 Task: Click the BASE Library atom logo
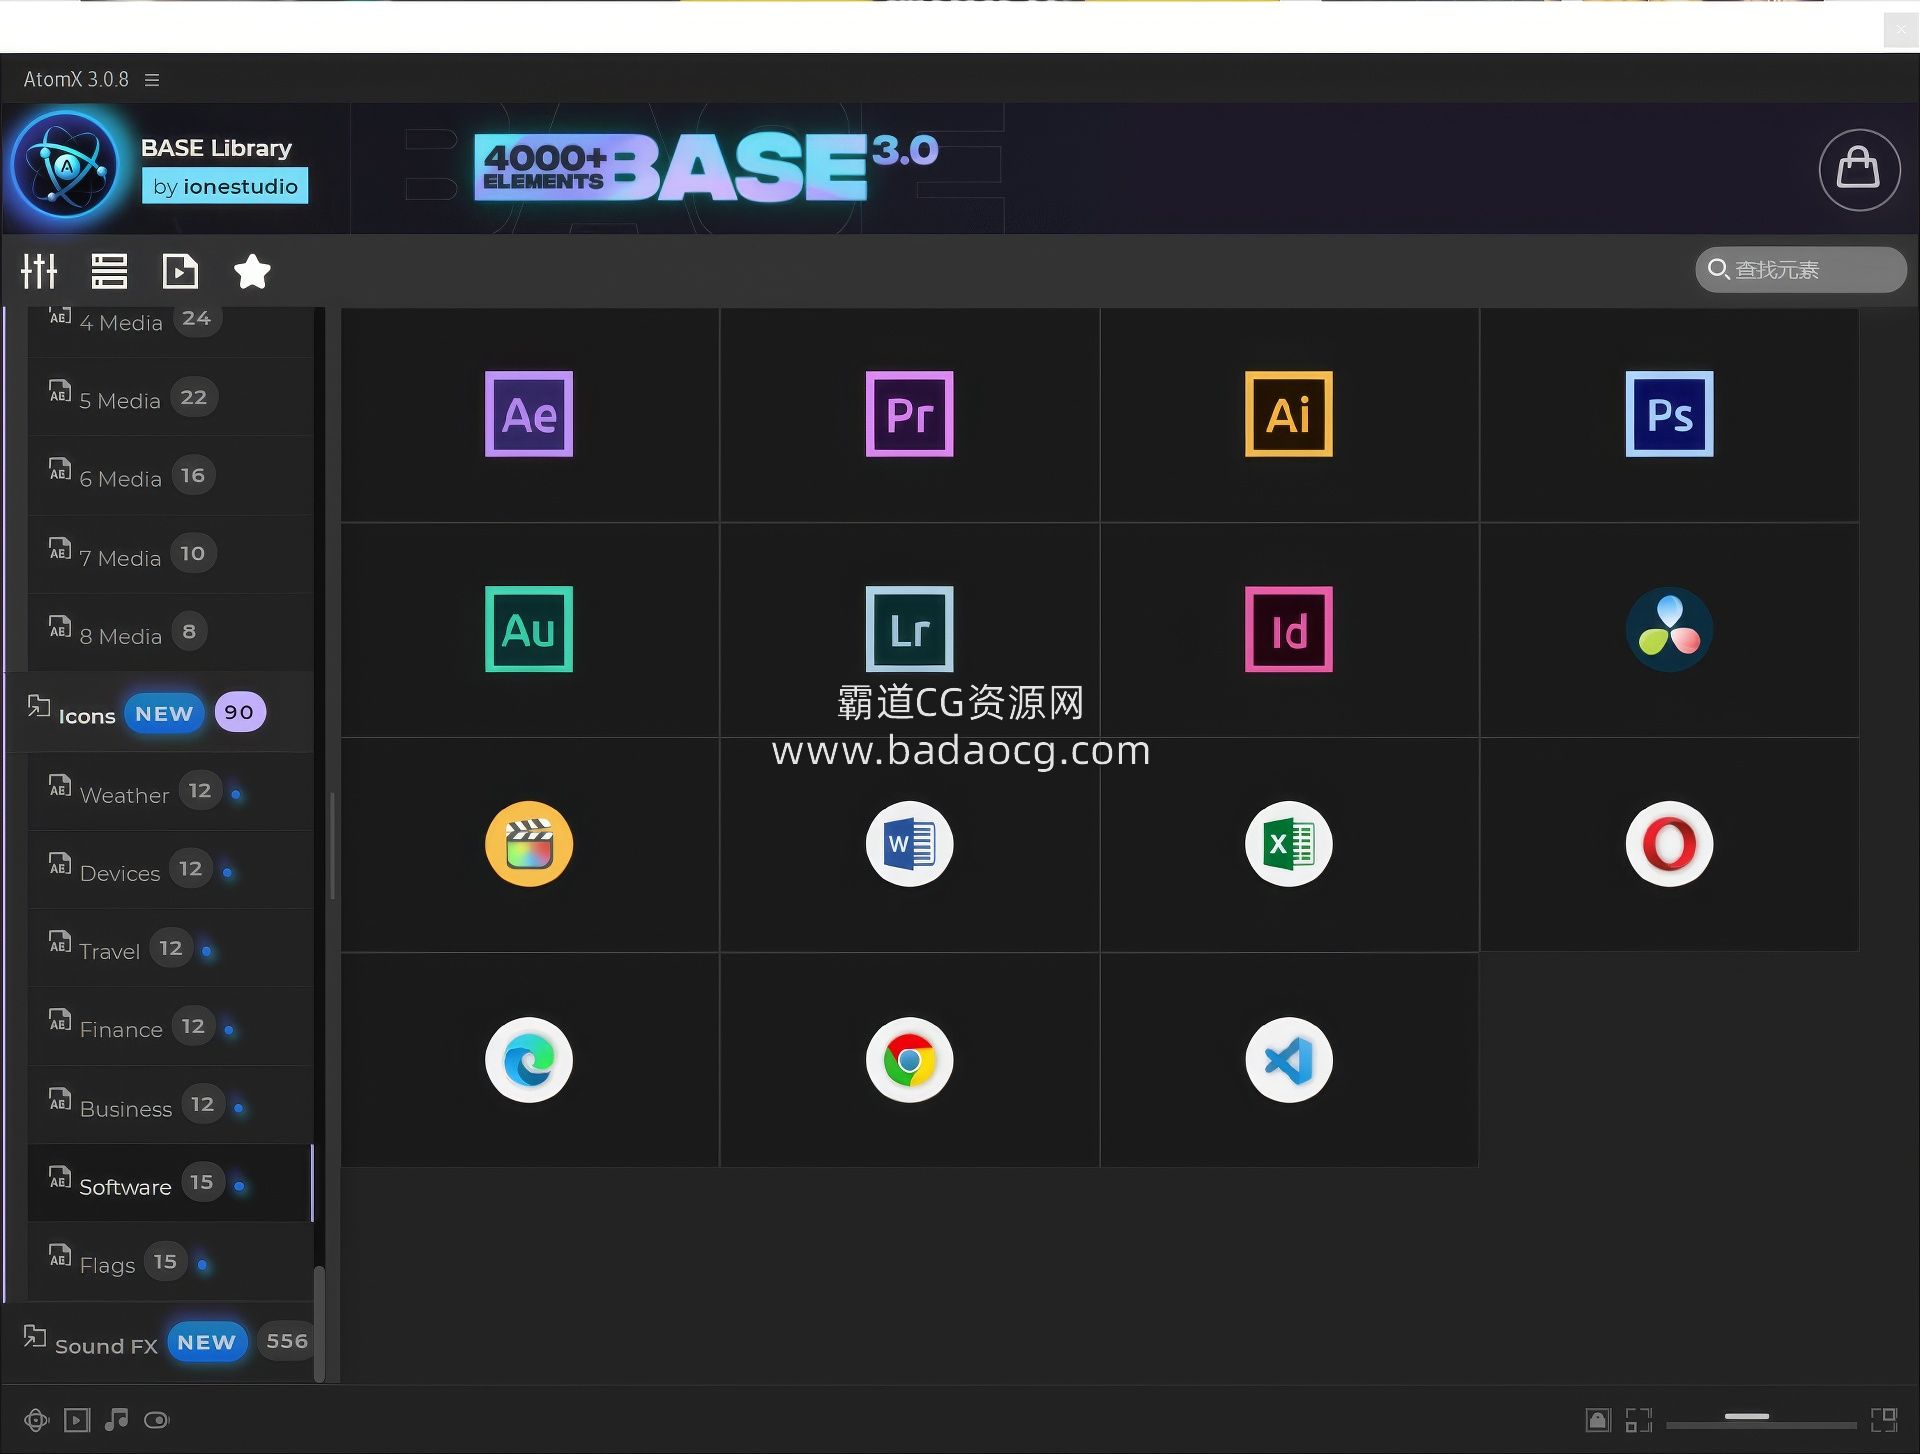(66, 165)
